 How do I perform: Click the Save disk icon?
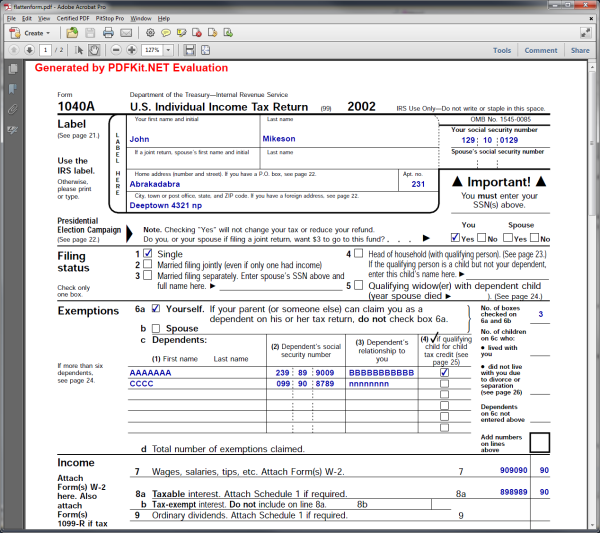click(90, 33)
